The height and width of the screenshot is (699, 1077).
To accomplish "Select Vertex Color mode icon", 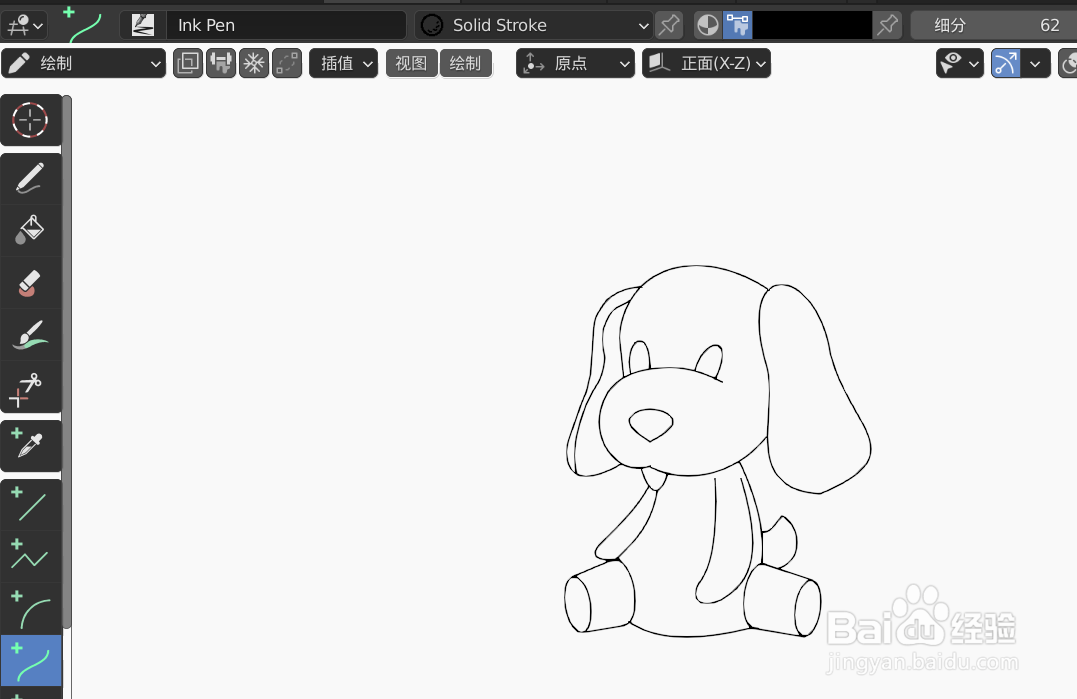I will 738,25.
